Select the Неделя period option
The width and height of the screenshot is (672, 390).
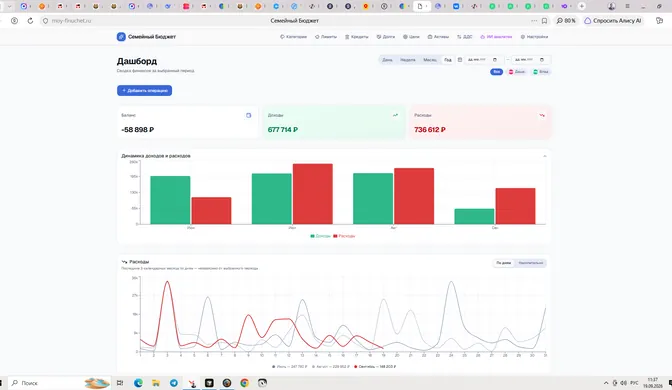click(408, 60)
